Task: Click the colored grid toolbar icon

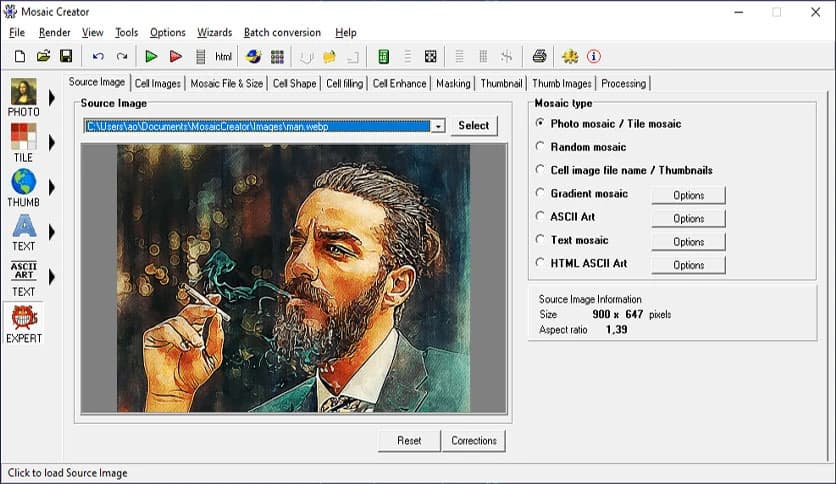Action: (x=277, y=57)
